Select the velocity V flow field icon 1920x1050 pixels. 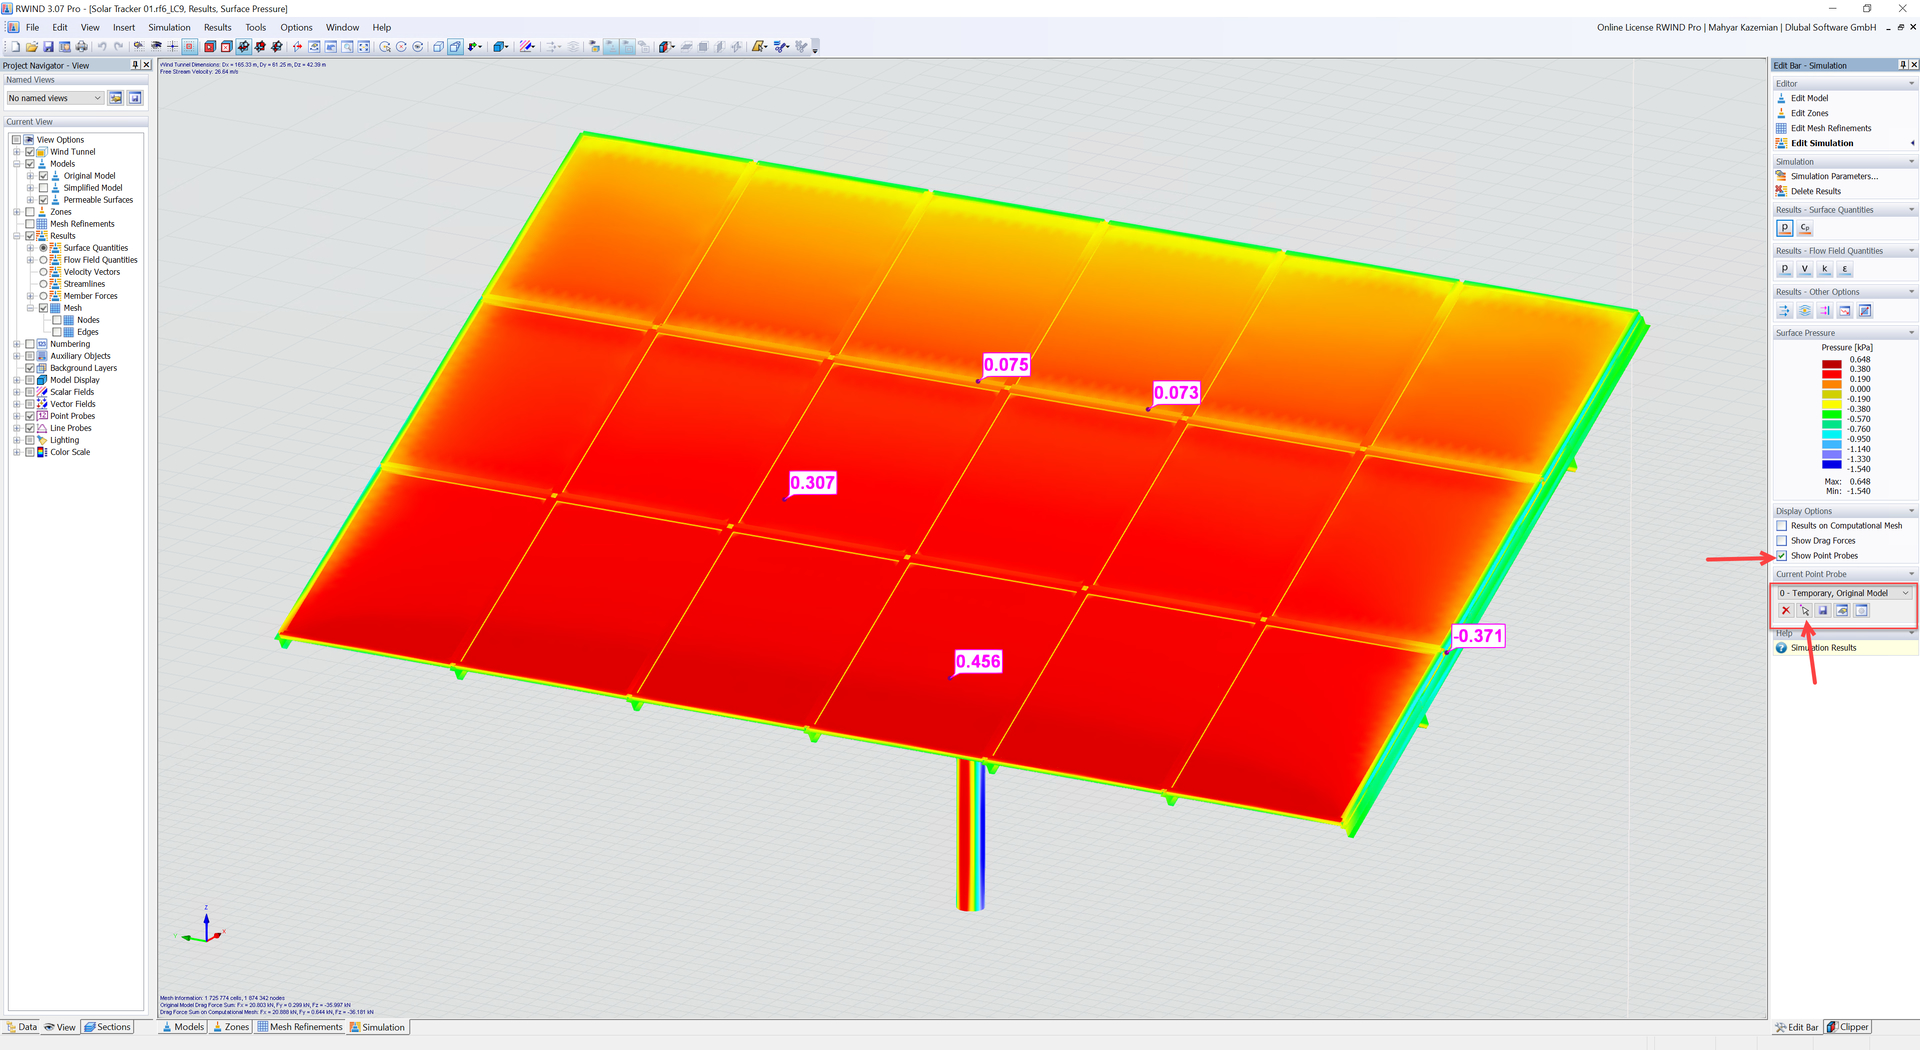point(1805,269)
